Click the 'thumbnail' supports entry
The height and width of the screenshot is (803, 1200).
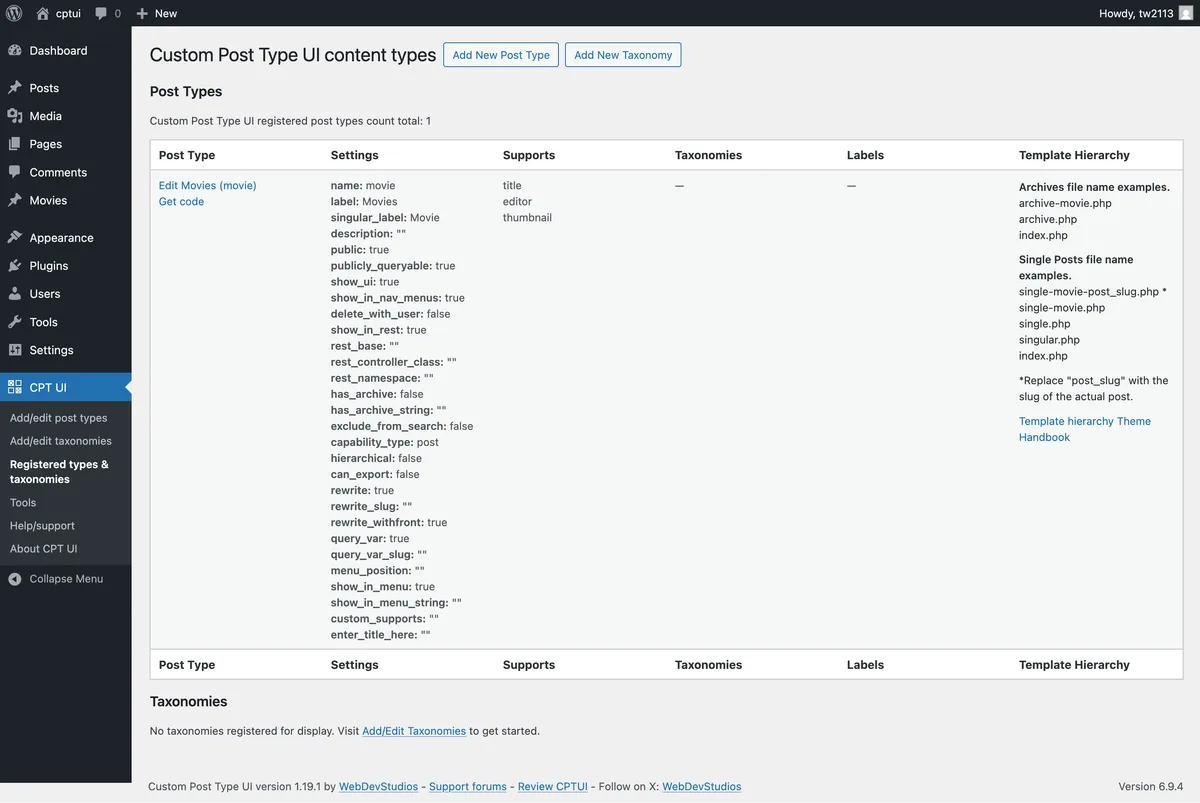tap(527, 217)
